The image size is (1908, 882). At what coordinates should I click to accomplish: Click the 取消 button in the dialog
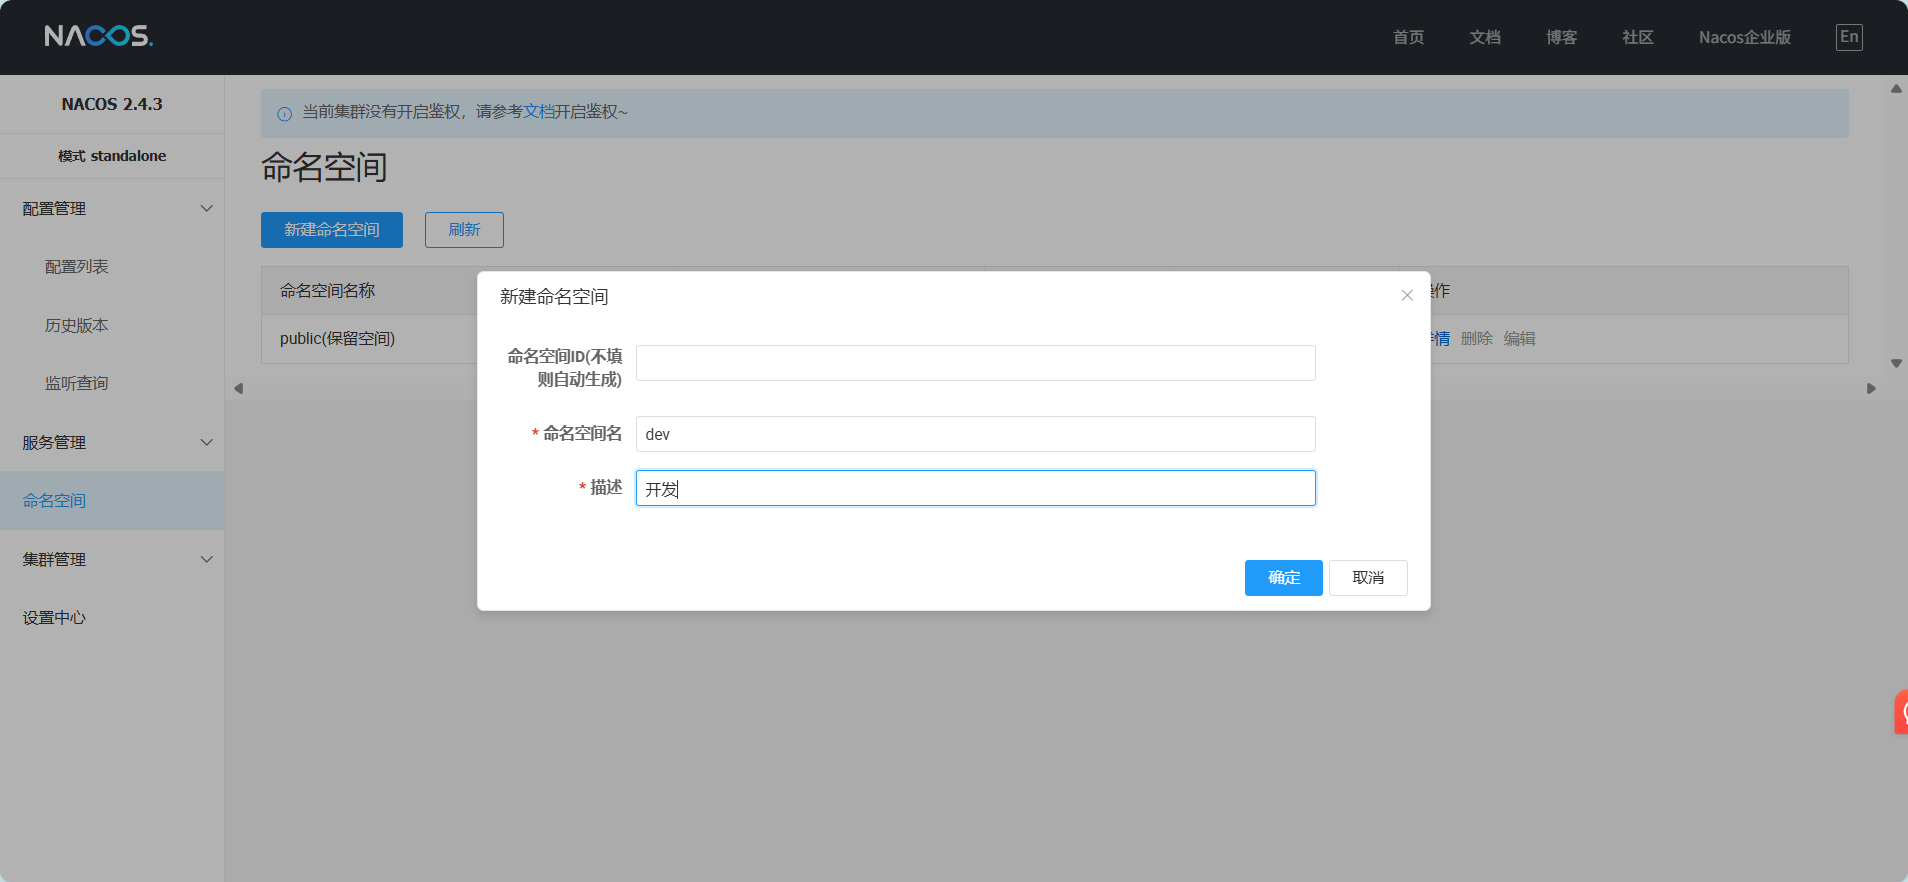coord(1367,578)
